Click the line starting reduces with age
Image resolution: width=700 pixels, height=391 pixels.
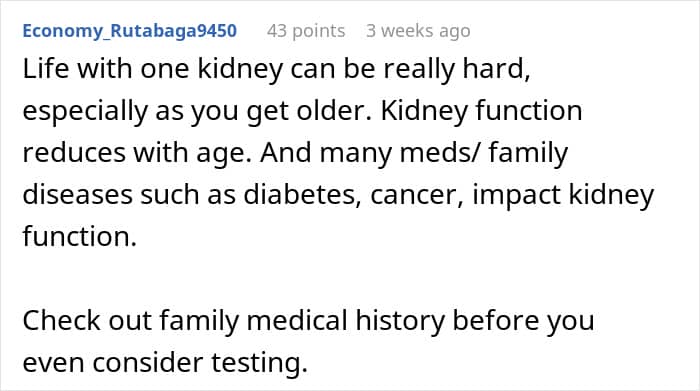click(x=295, y=153)
